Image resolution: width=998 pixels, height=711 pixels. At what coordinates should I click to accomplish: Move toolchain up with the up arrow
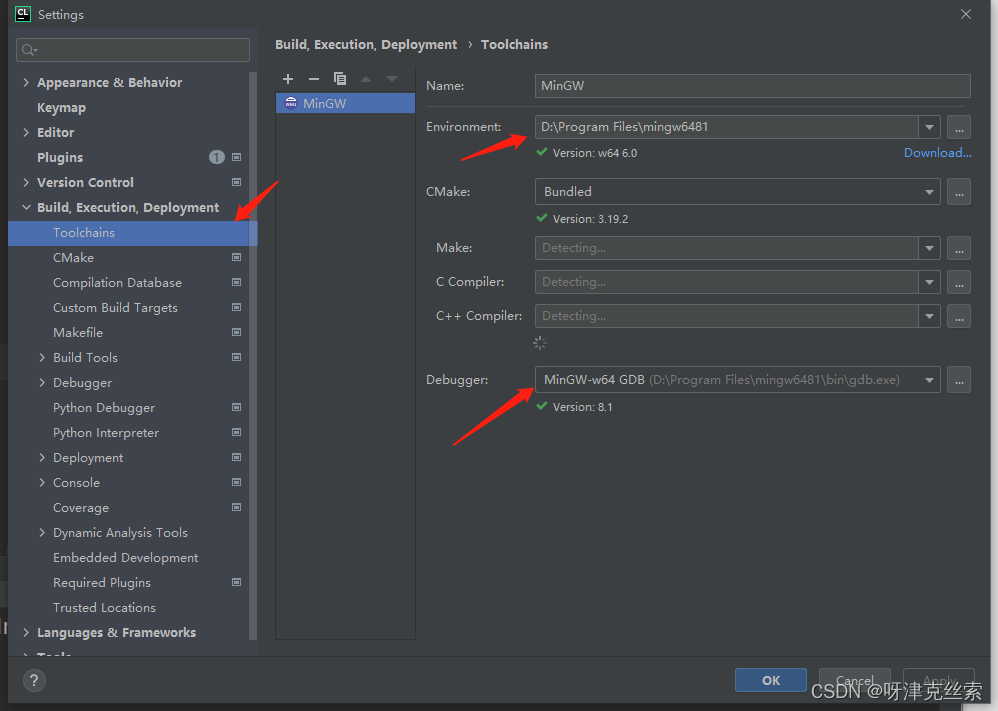[x=366, y=79]
